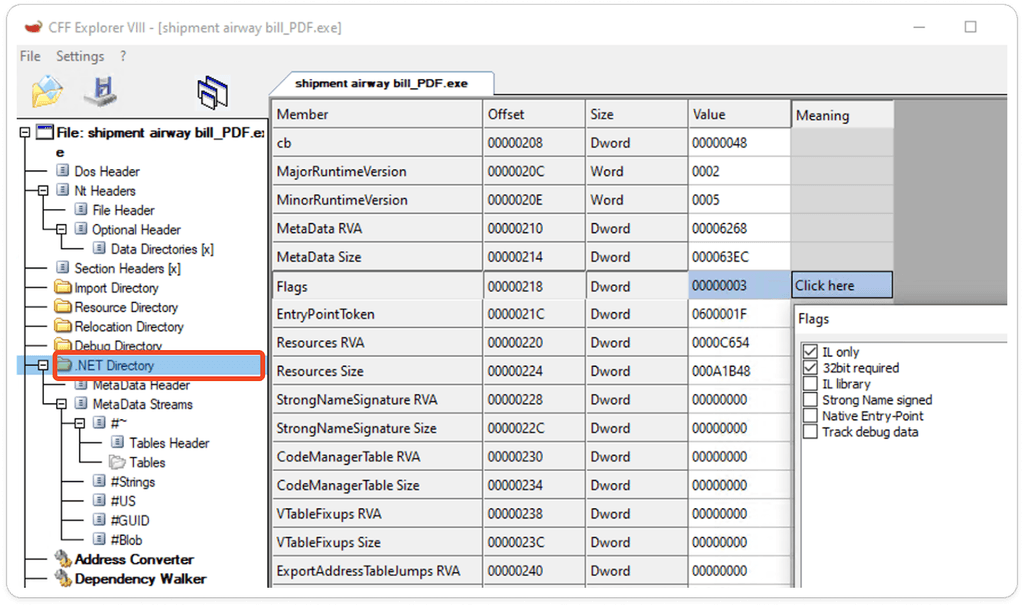Select the cb offset 00000208 cell

click(534, 142)
